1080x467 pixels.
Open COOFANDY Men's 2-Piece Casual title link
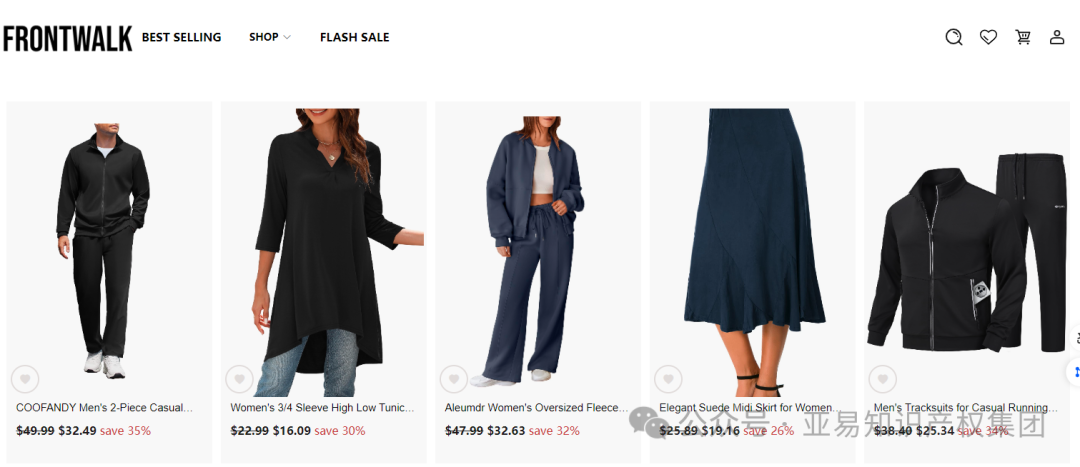click(x=104, y=408)
